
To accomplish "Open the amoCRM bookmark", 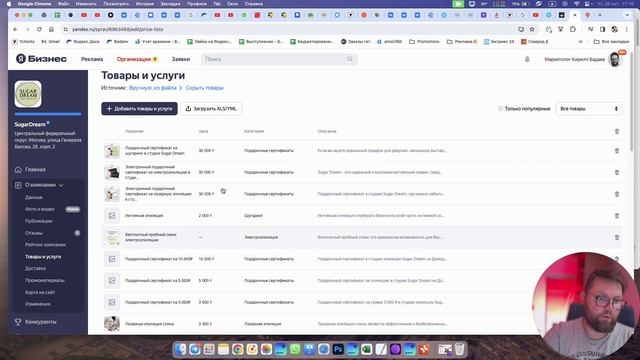I will [389, 42].
